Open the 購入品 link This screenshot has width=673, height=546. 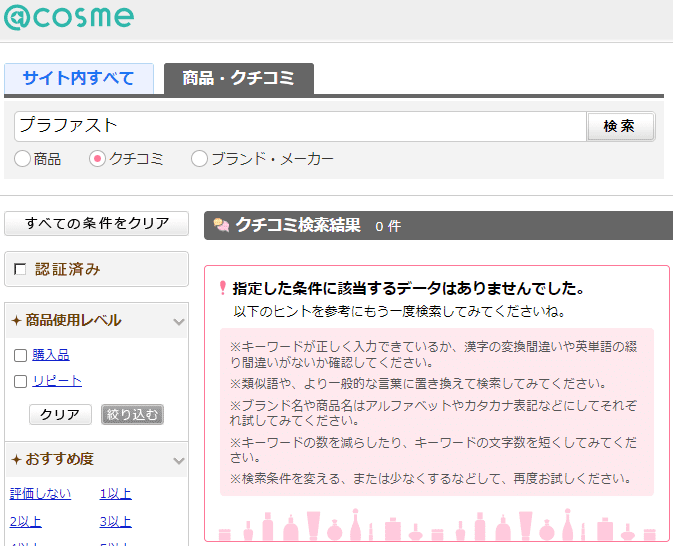[x=51, y=355]
